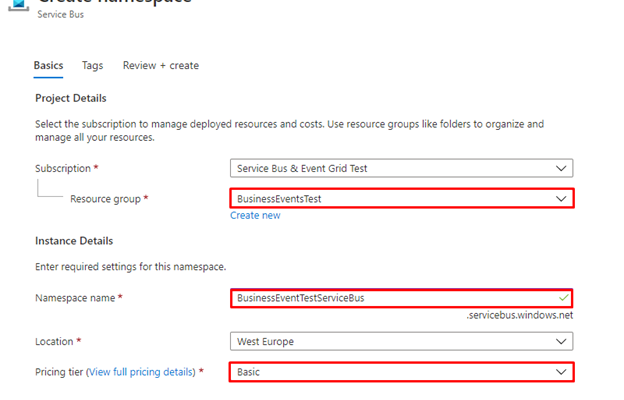Open the Tags tab
This screenshot has width=624, height=400.
92,65
